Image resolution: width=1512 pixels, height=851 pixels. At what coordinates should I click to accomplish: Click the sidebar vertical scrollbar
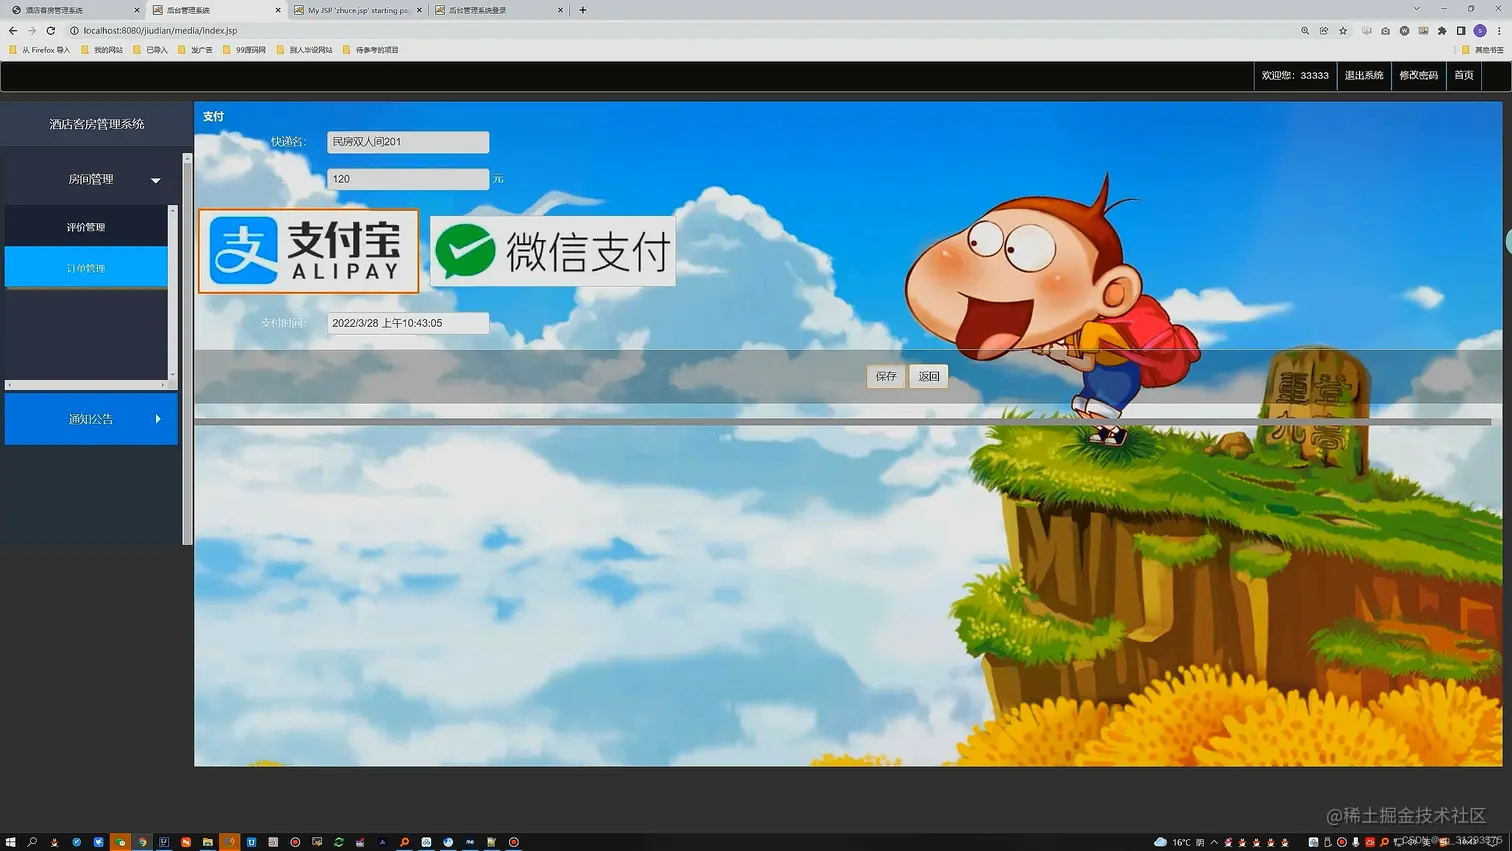point(187,349)
